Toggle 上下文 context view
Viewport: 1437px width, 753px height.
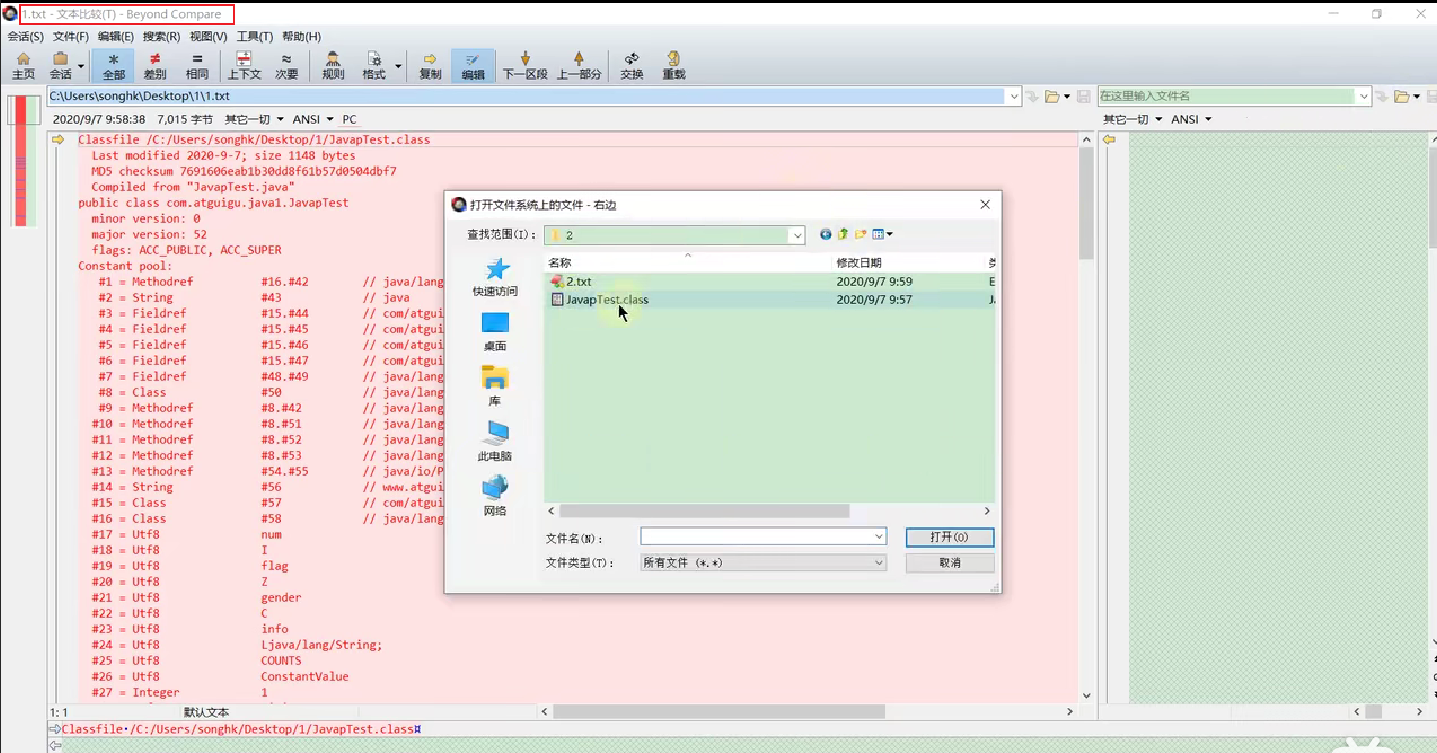tap(244, 66)
